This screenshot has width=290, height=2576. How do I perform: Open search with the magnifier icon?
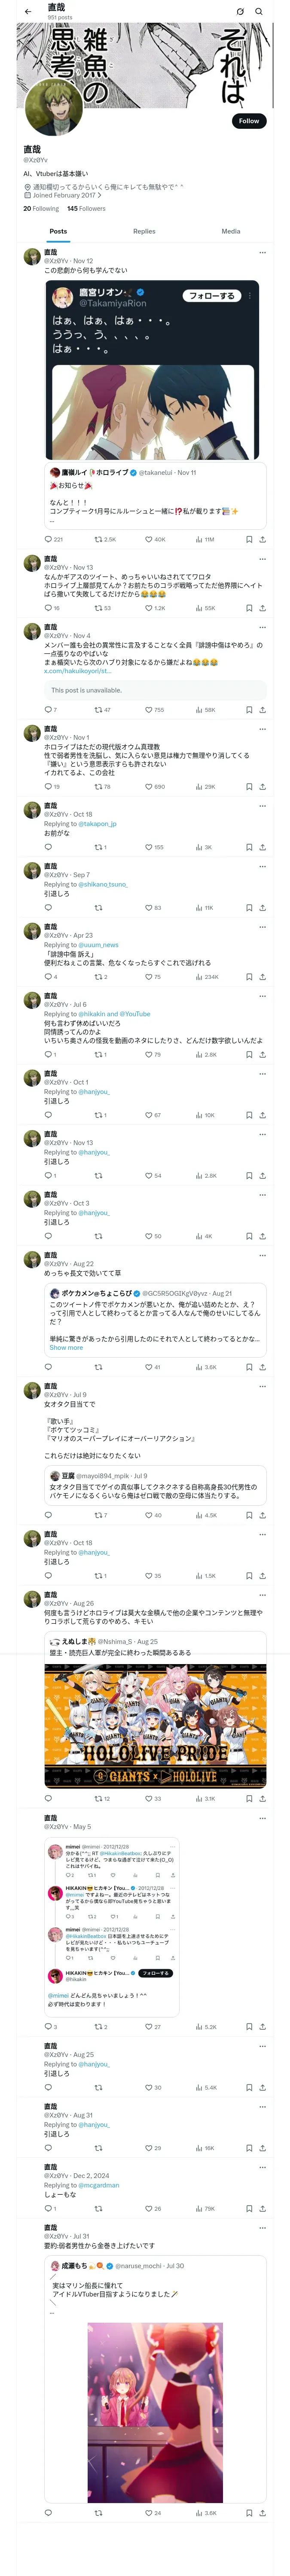pyautogui.click(x=258, y=11)
